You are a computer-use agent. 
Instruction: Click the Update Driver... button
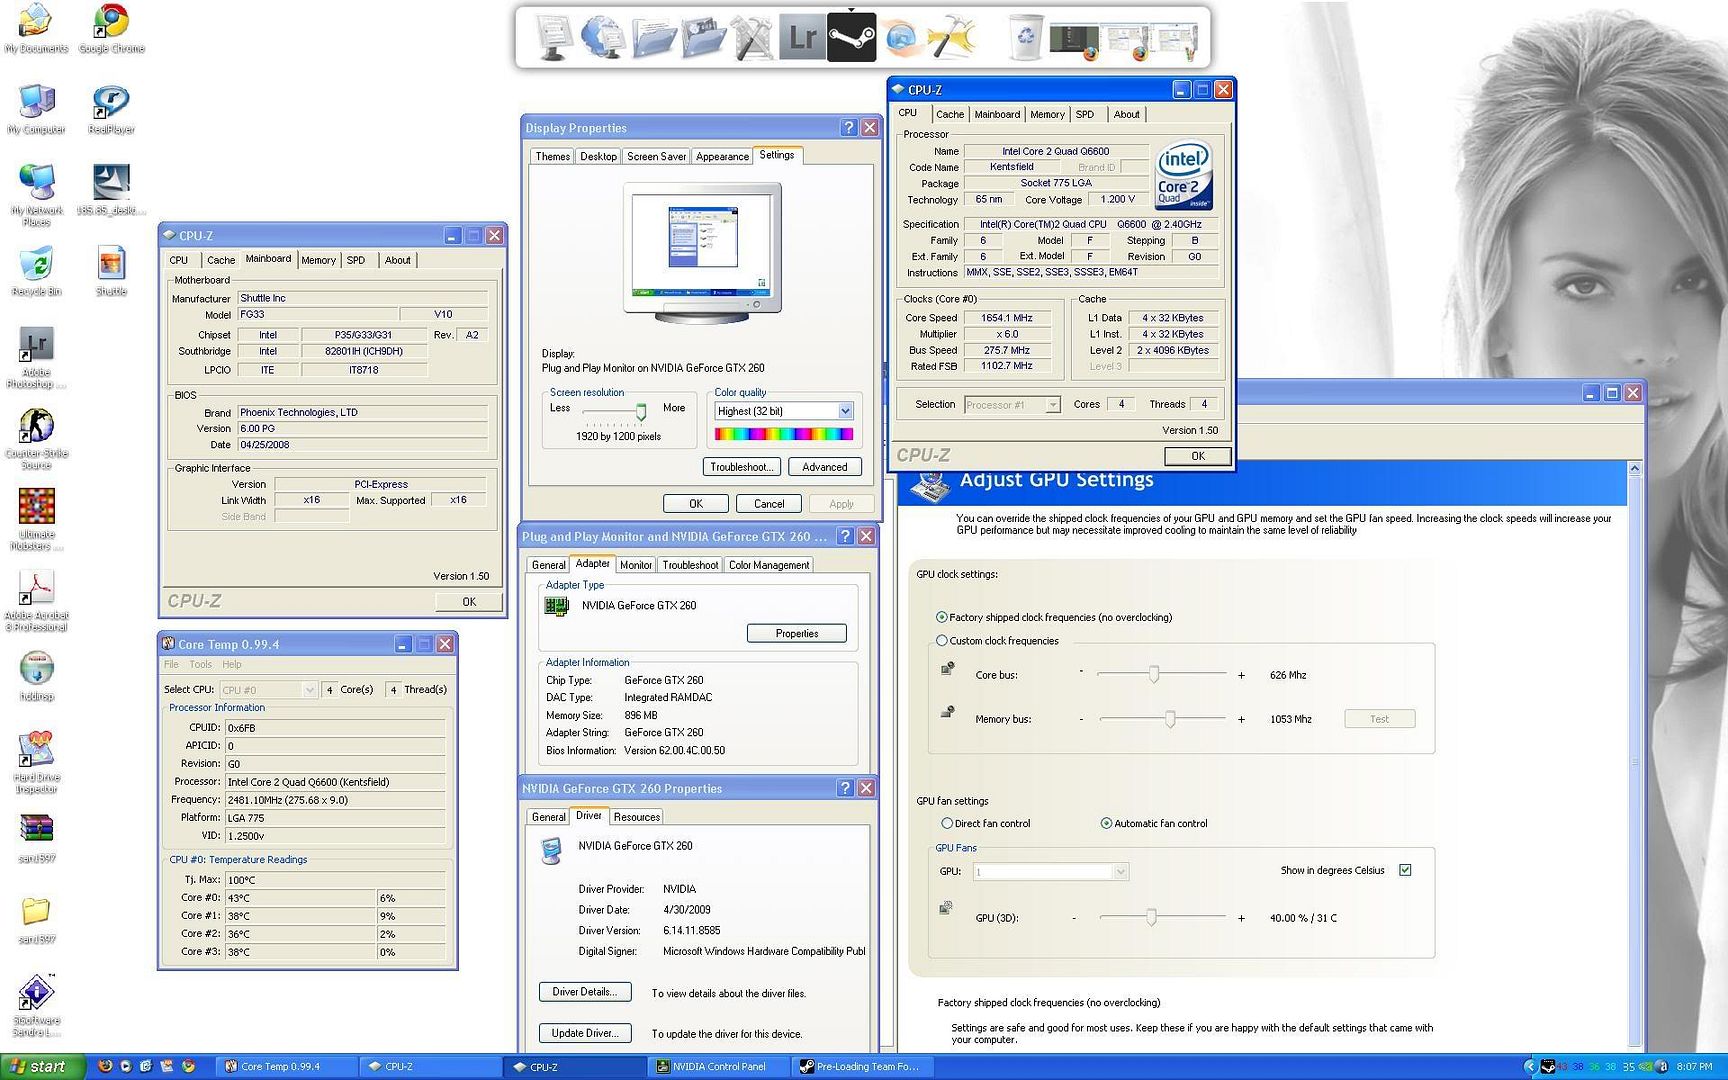[585, 1033]
